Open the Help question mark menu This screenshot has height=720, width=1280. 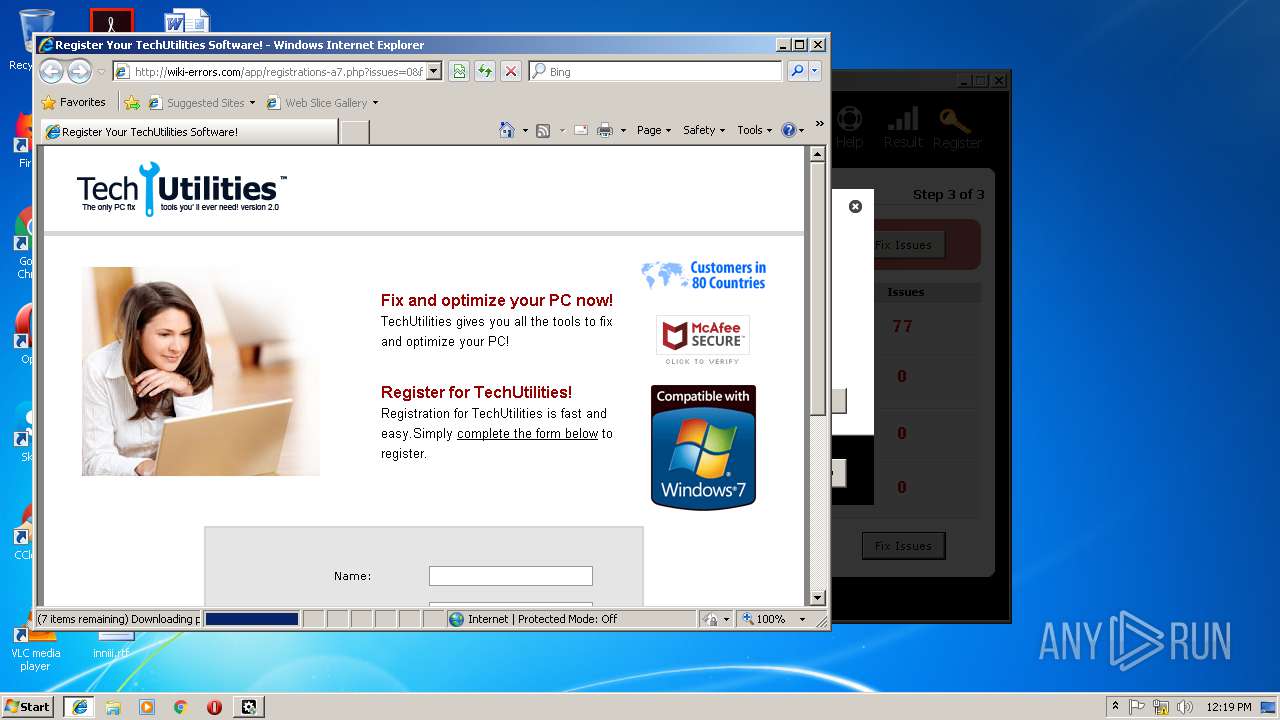792,130
